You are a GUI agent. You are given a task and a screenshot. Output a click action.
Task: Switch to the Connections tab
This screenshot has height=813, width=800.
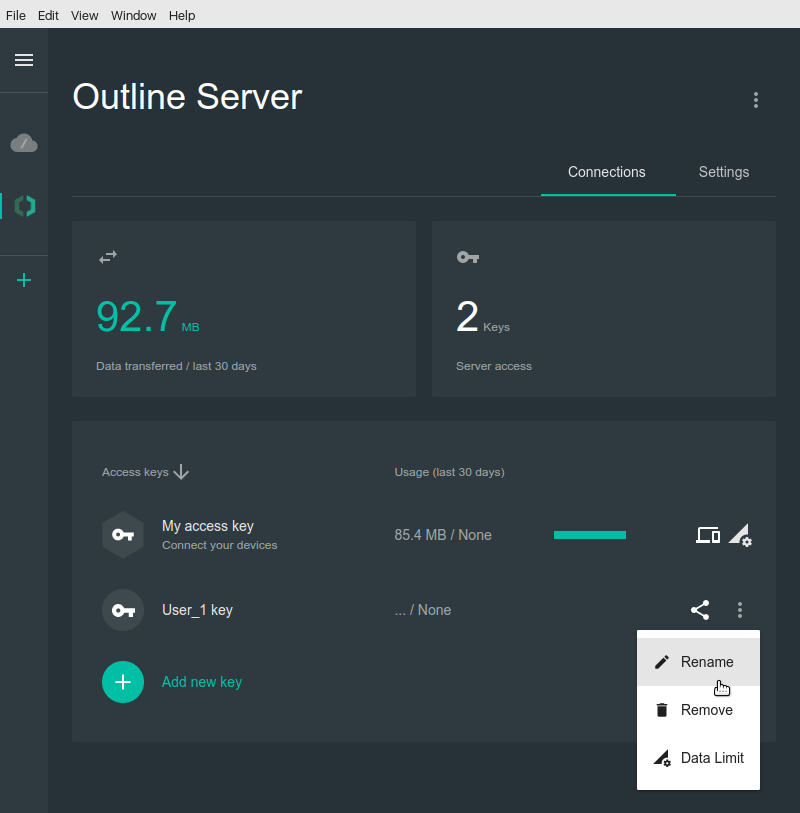[607, 172]
